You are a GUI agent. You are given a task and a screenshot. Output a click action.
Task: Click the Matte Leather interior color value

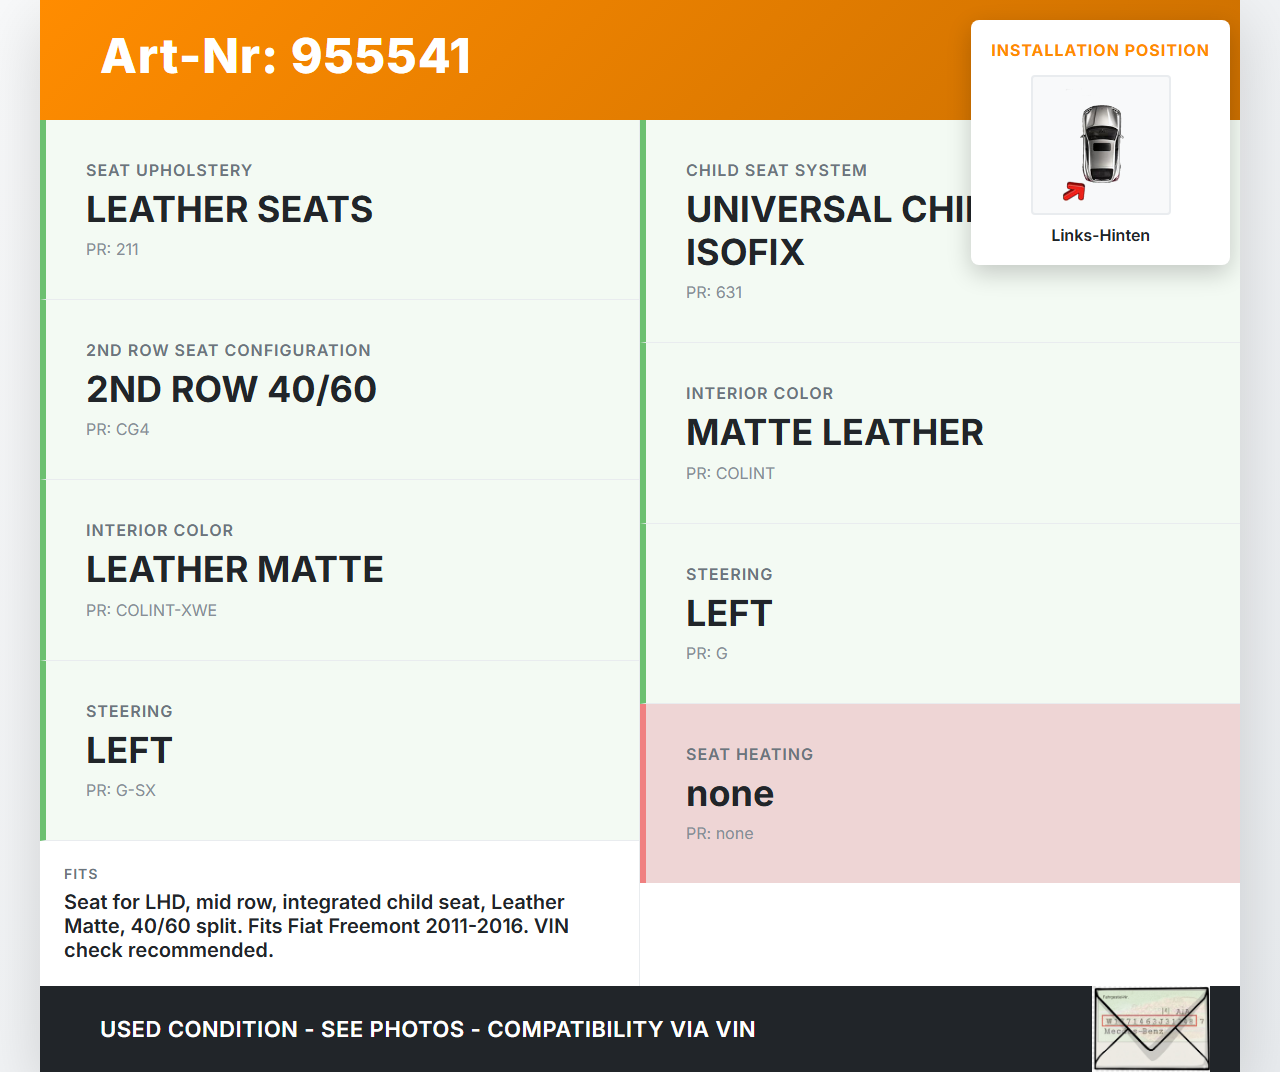click(x=834, y=433)
